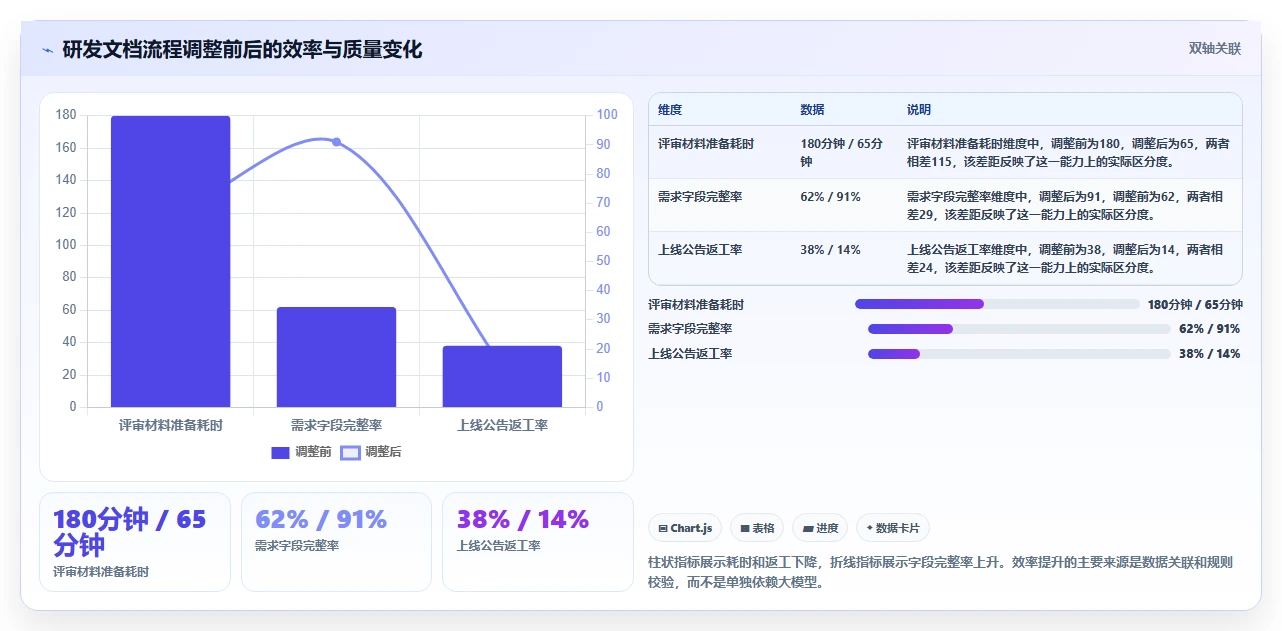Image resolution: width=1282 pixels, height=631 pixels.
Task: Click the summary paragraph starting 柱状指标展示耗时
Action: pyautogui.click(x=941, y=573)
